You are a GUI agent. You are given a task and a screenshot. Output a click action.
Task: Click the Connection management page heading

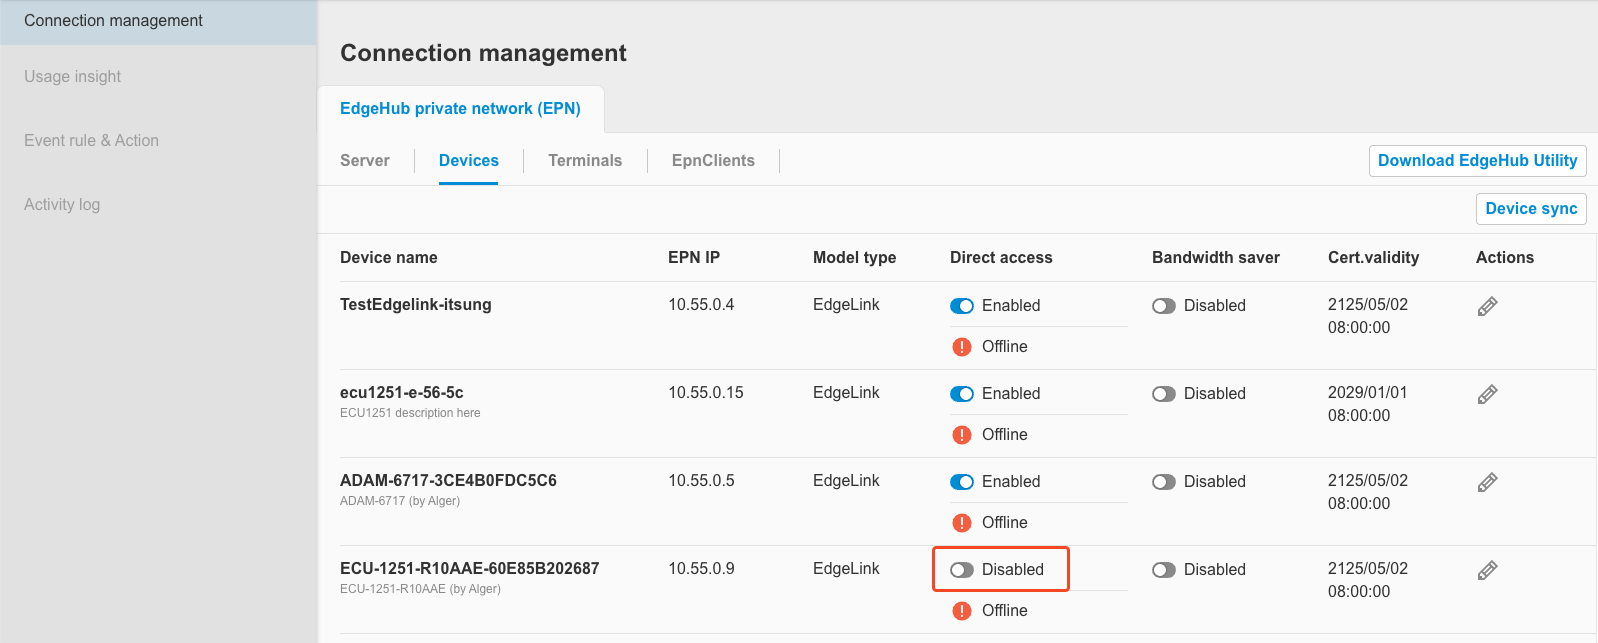click(483, 53)
